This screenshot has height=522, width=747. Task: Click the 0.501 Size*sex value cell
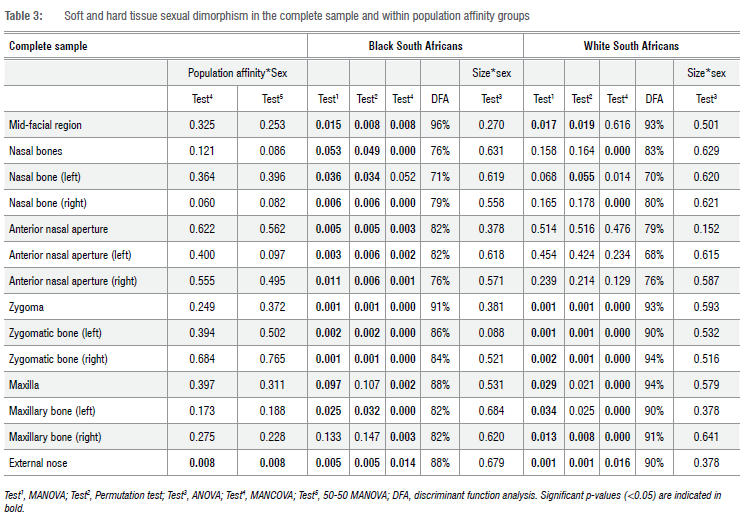coord(707,125)
